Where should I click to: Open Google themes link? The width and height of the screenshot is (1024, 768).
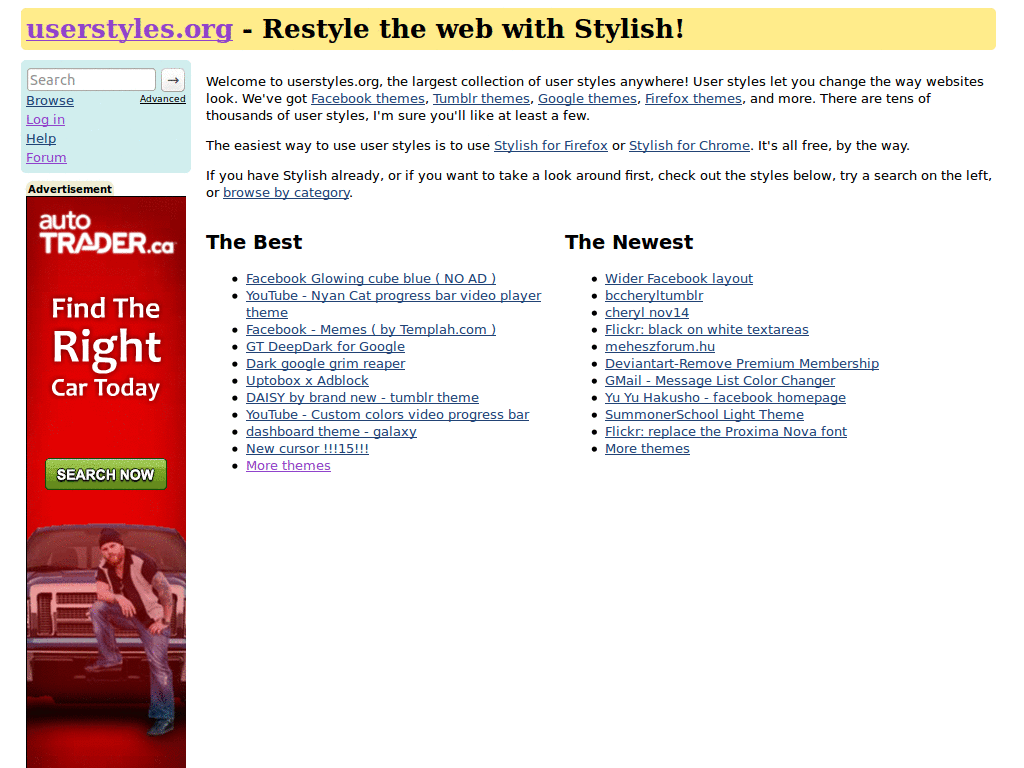coord(587,99)
